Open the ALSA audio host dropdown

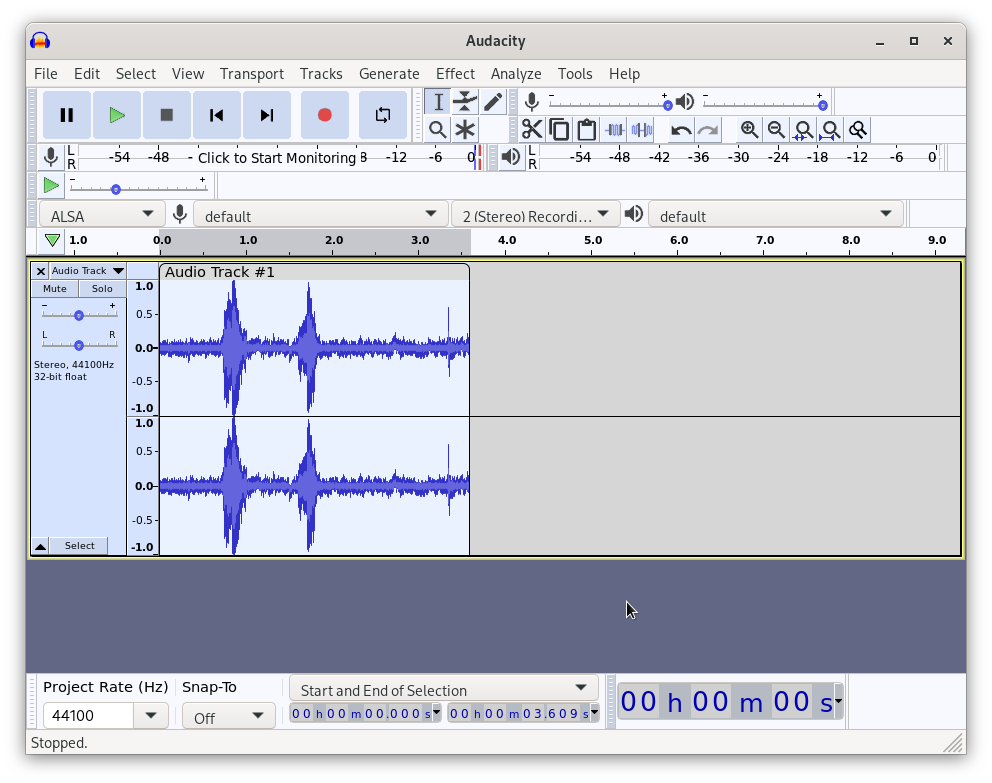point(100,213)
